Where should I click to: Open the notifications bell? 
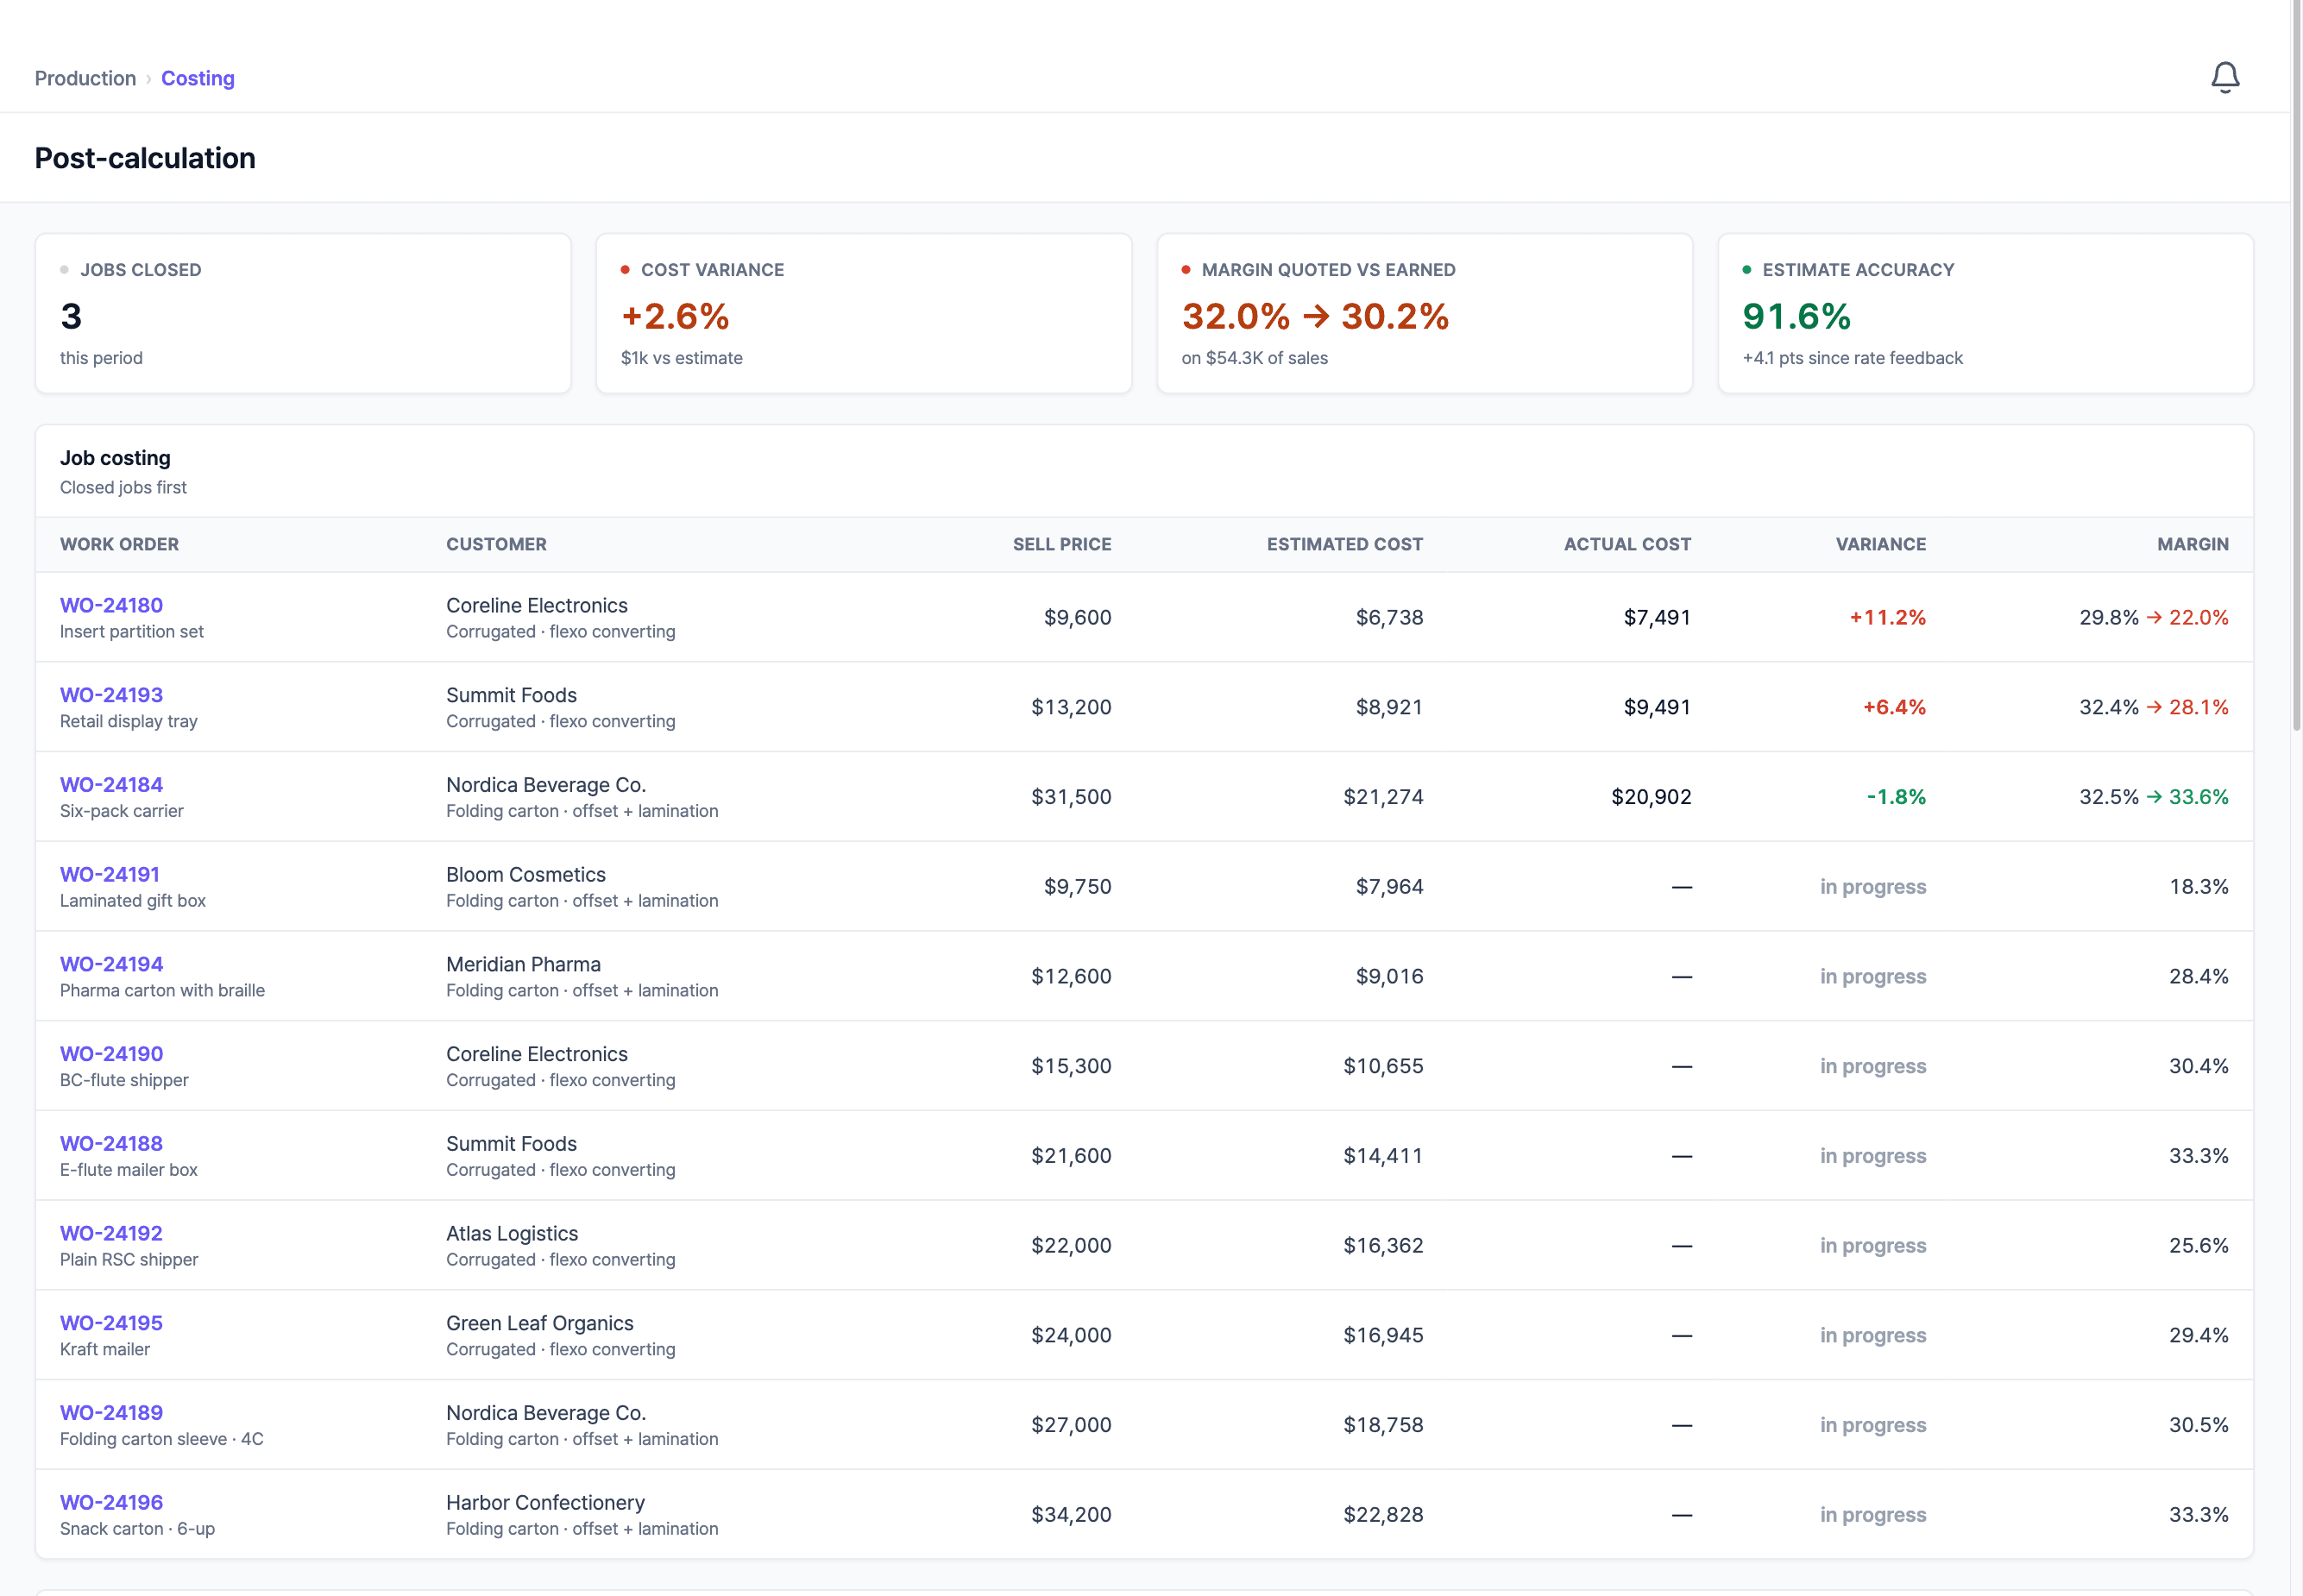(x=2224, y=77)
